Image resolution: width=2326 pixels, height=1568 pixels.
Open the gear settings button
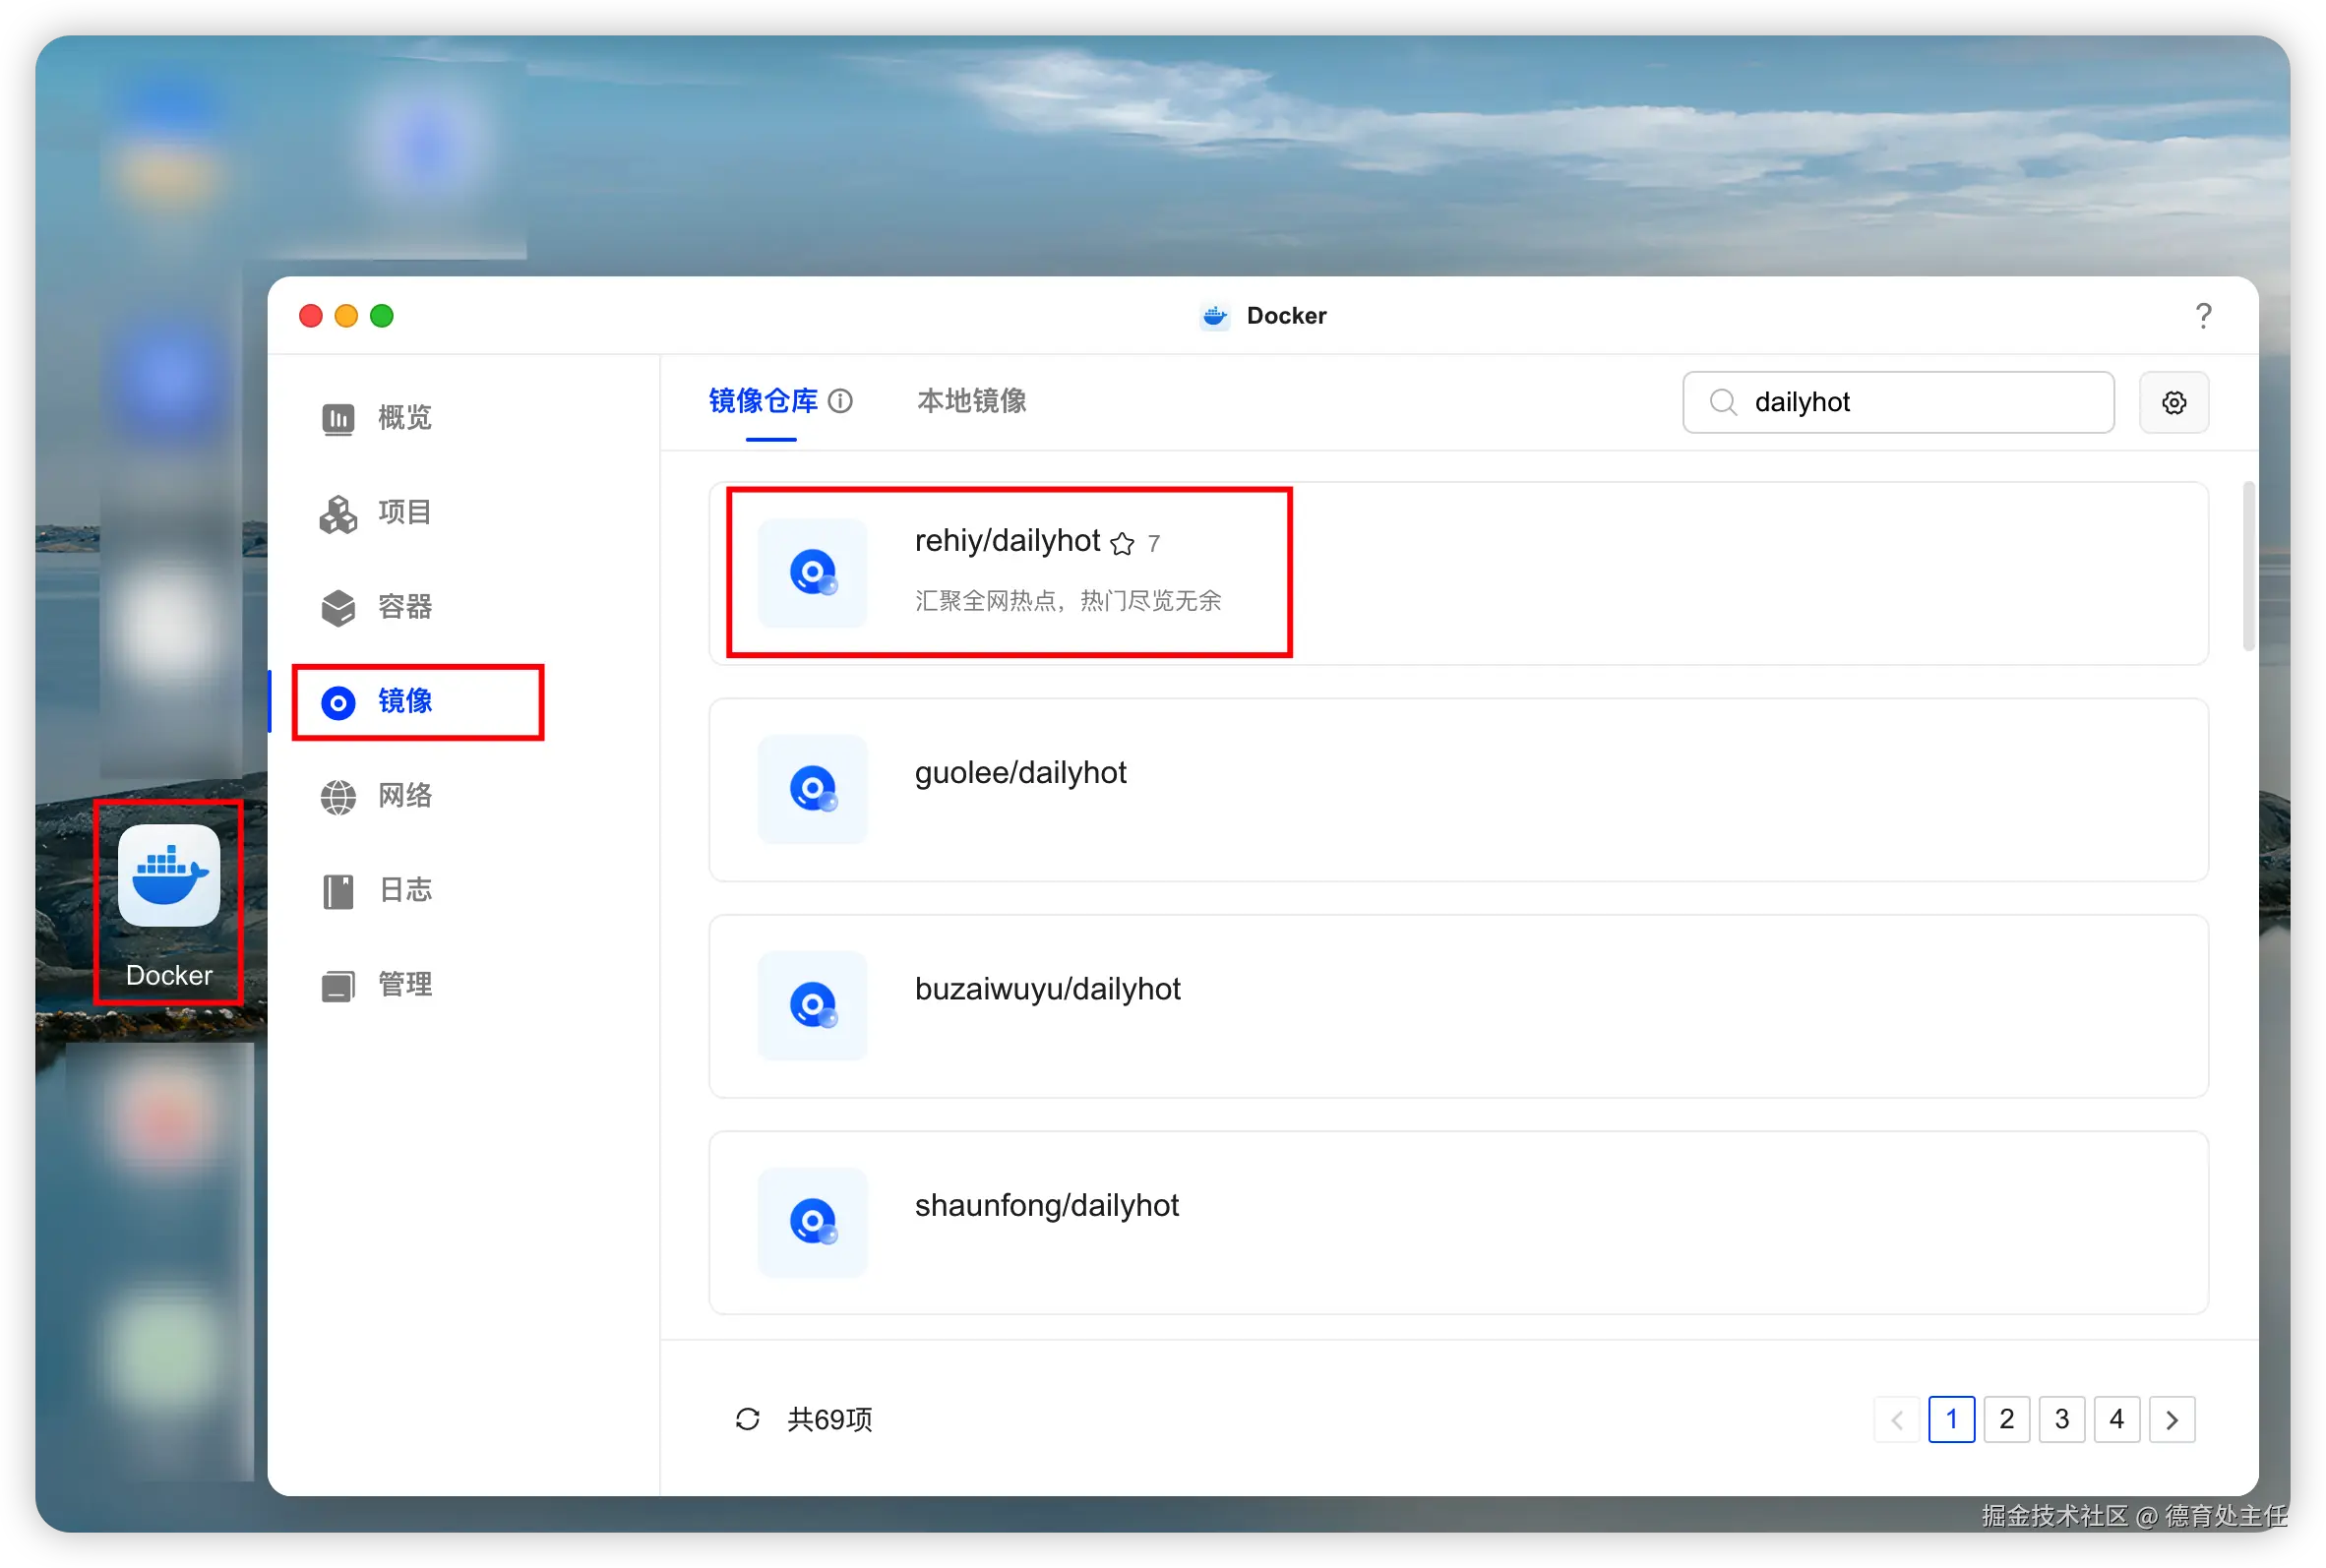click(2174, 402)
